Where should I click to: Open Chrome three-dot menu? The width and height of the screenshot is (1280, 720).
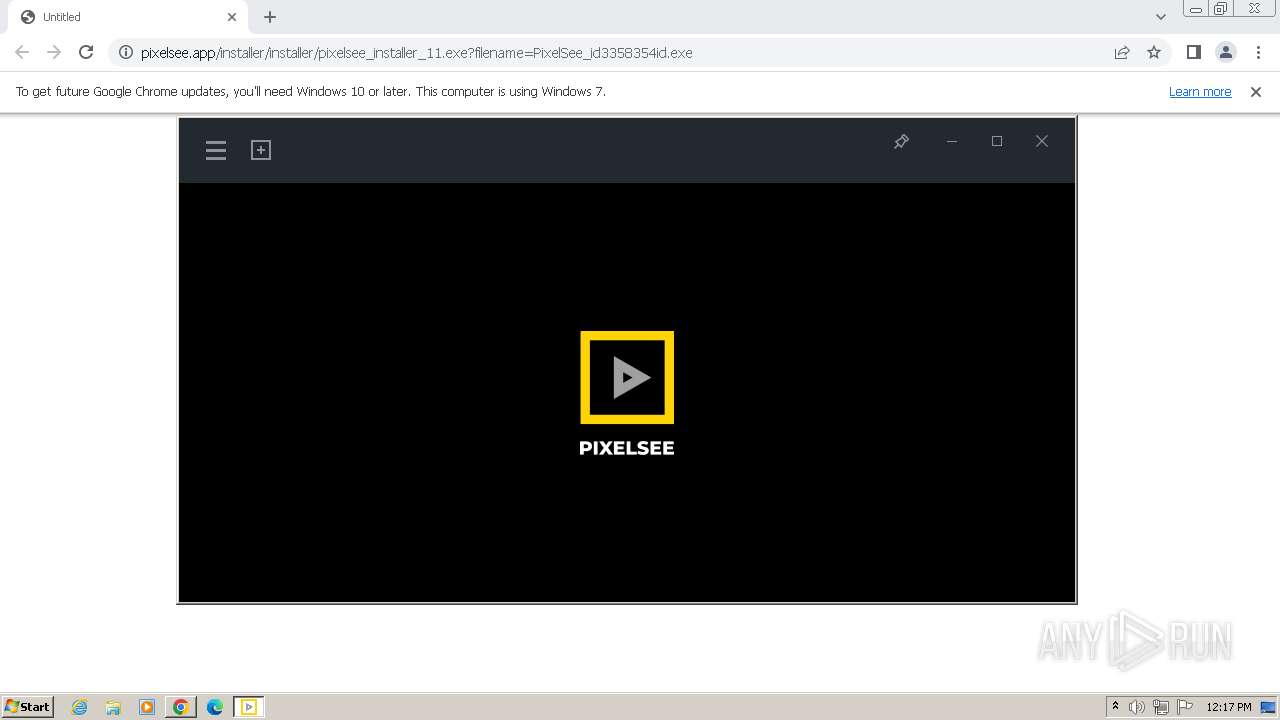tap(1258, 53)
